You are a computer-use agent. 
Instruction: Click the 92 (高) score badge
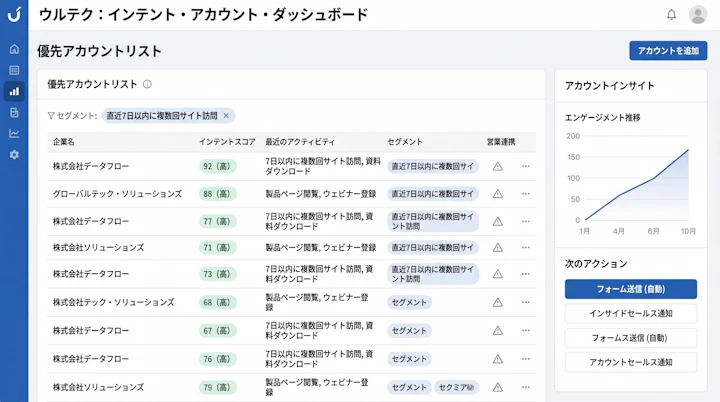pyautogui.click(x=218, y=166)
